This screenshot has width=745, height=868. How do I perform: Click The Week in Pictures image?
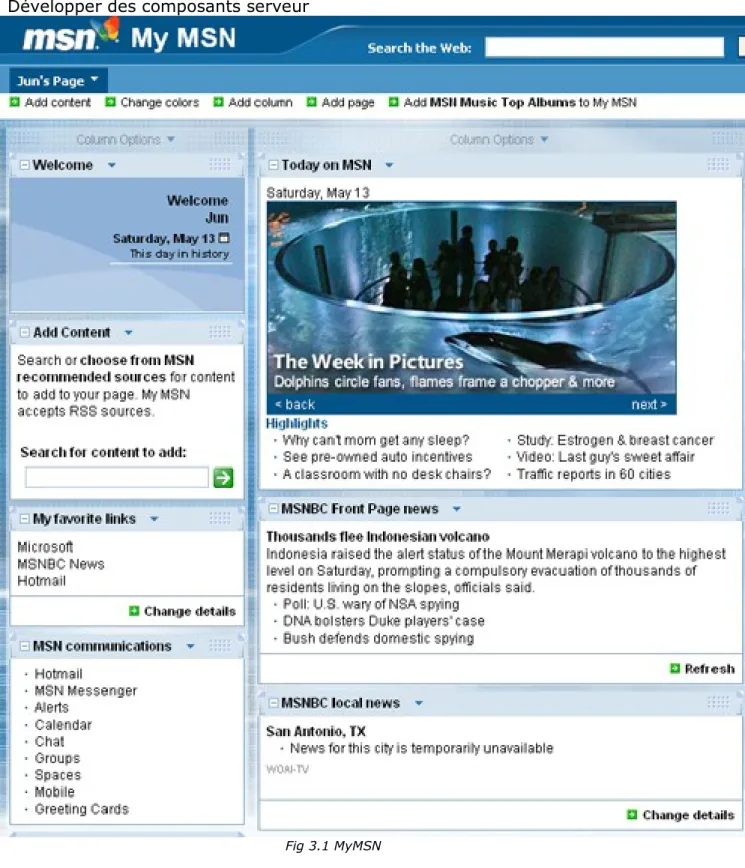click(x=471, y=299)
